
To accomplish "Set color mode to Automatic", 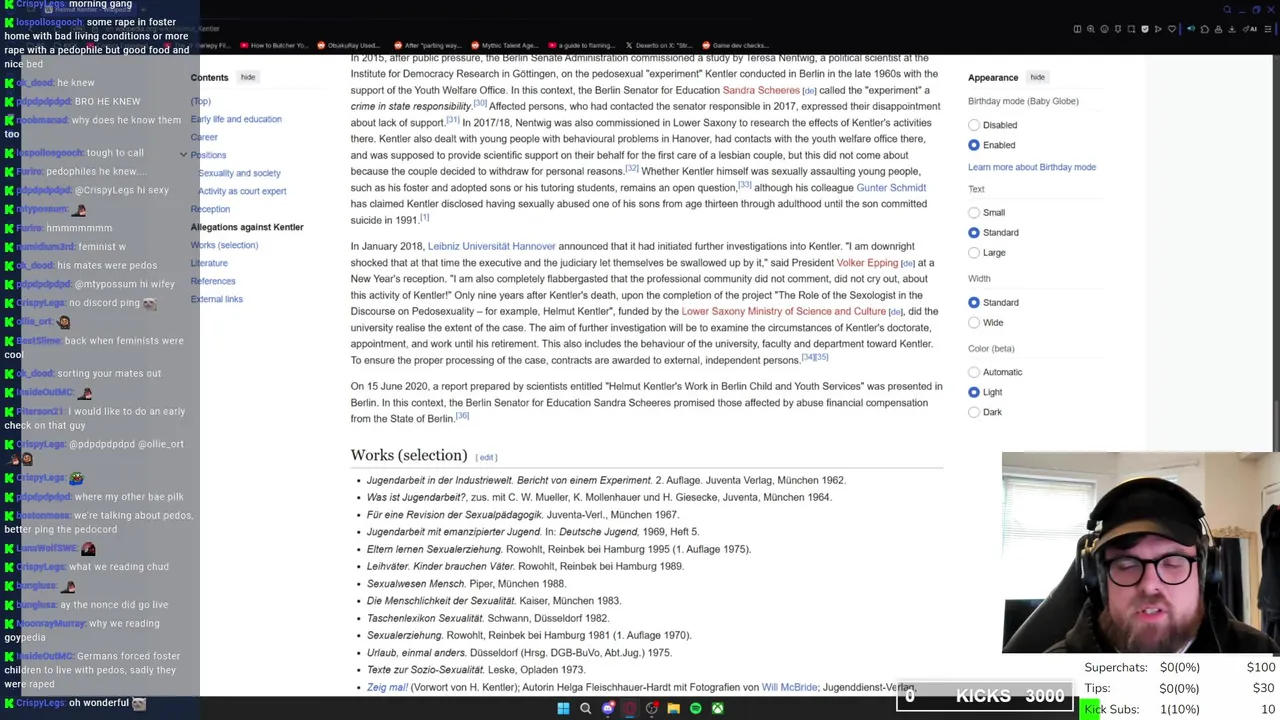I will (x=974, y=372).
